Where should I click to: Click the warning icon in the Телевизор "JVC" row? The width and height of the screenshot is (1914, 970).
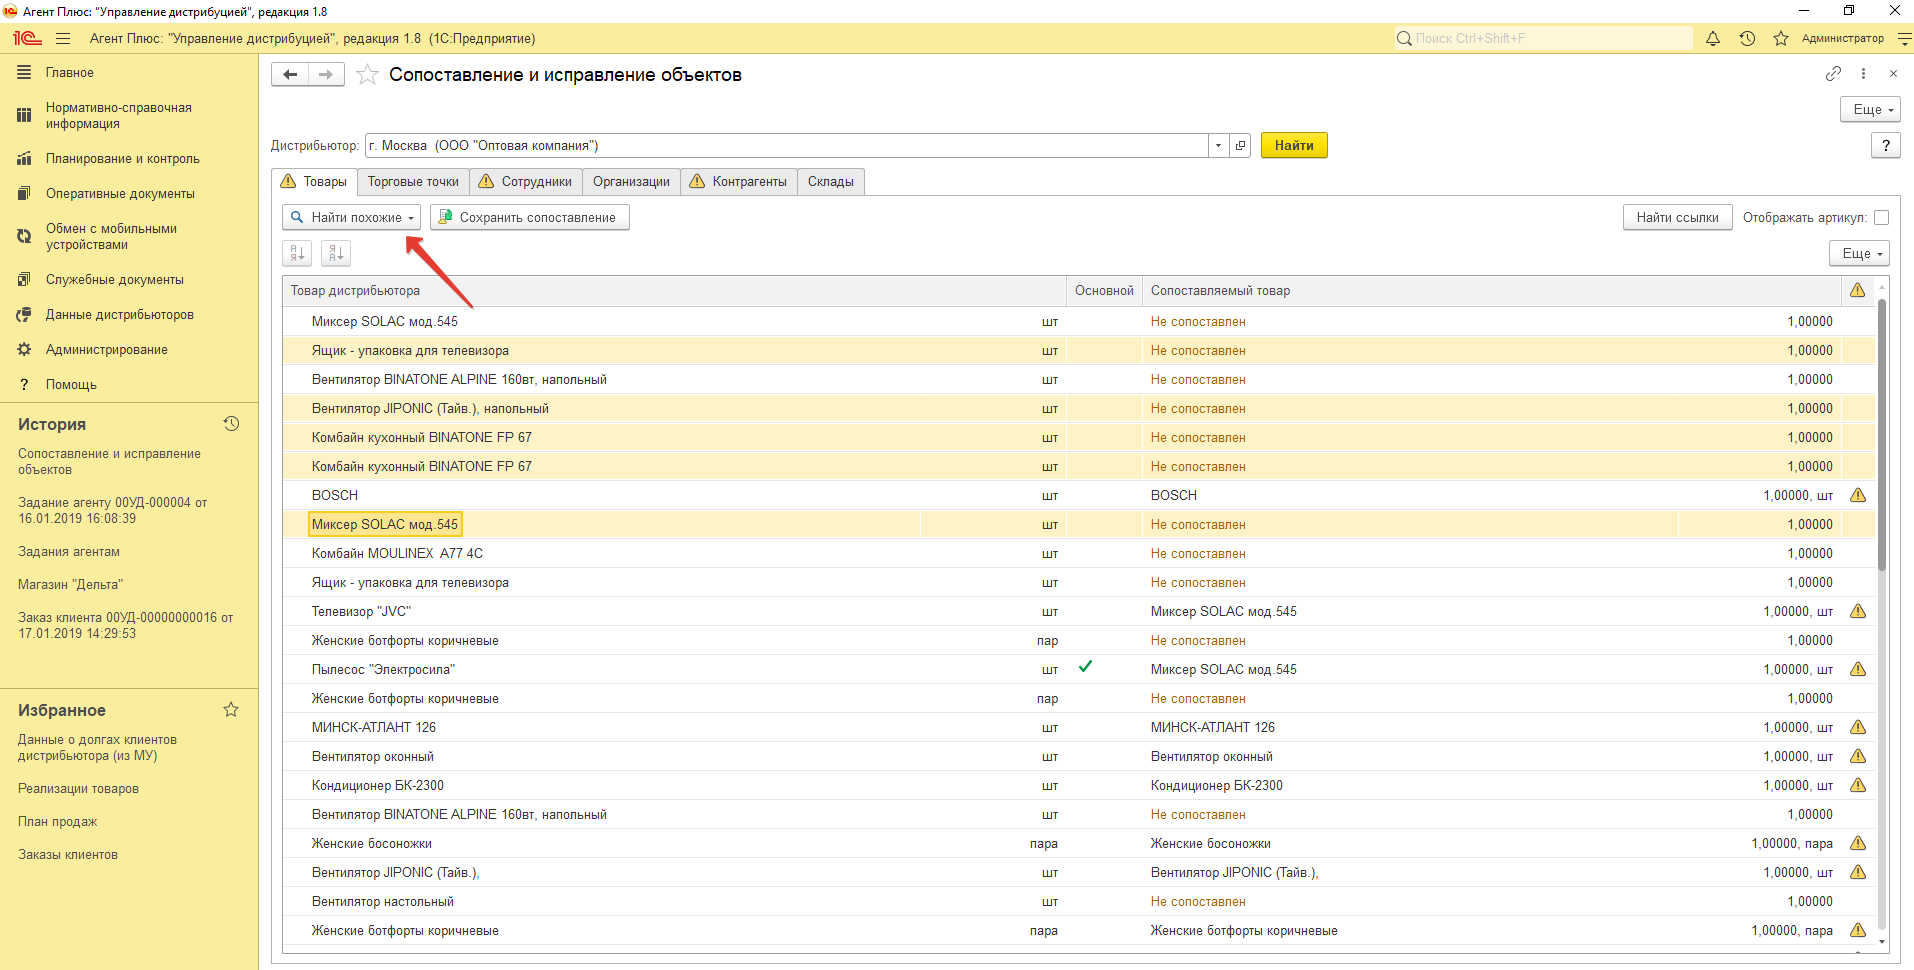click(1858, 611)
